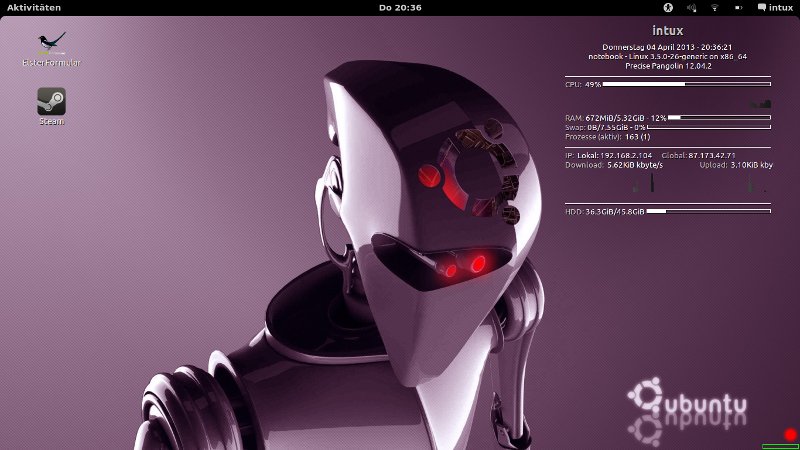The image size is (800, 450).
Task: Open the volume control icon
Action: tap(691, 8)
